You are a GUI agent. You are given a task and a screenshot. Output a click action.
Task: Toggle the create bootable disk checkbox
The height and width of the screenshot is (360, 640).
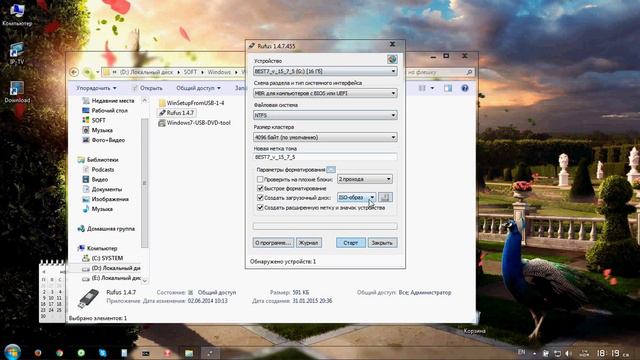[x=260, y=198]
